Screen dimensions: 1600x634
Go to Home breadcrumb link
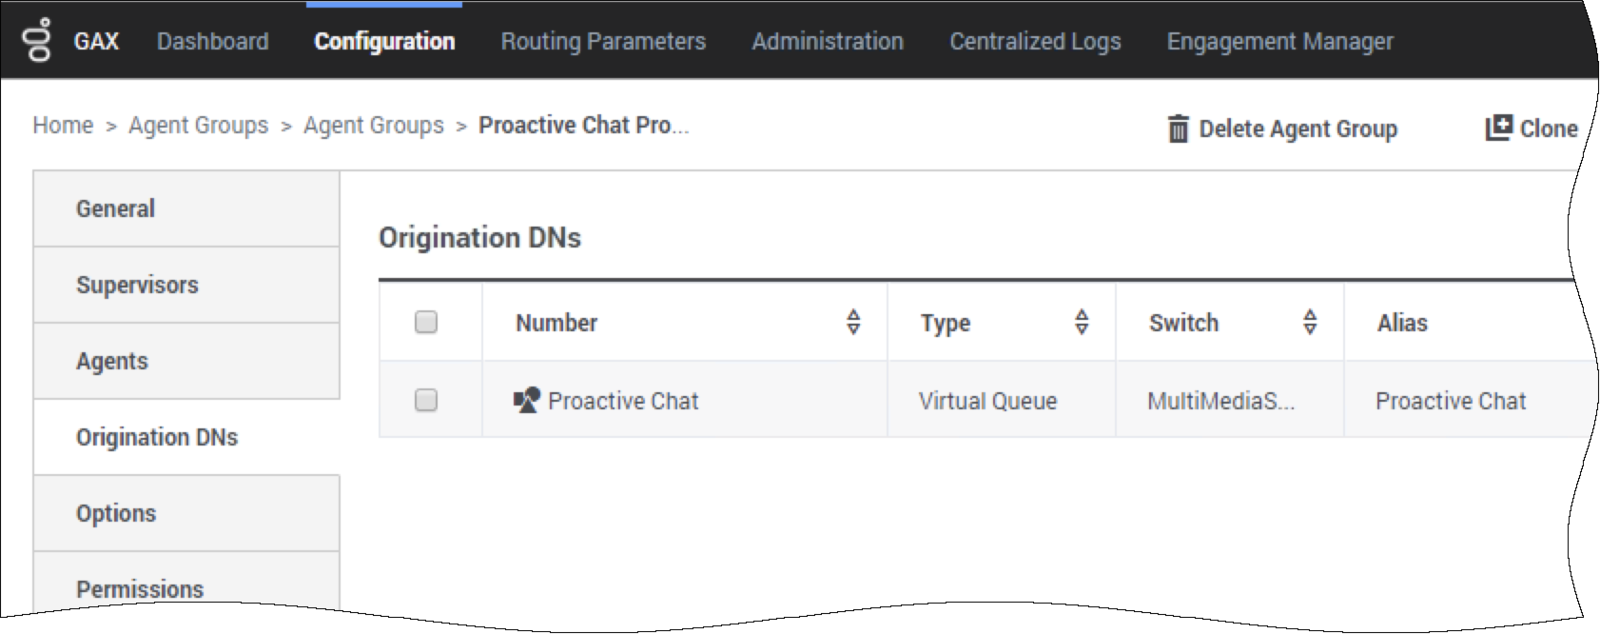[x=63, y=125]
